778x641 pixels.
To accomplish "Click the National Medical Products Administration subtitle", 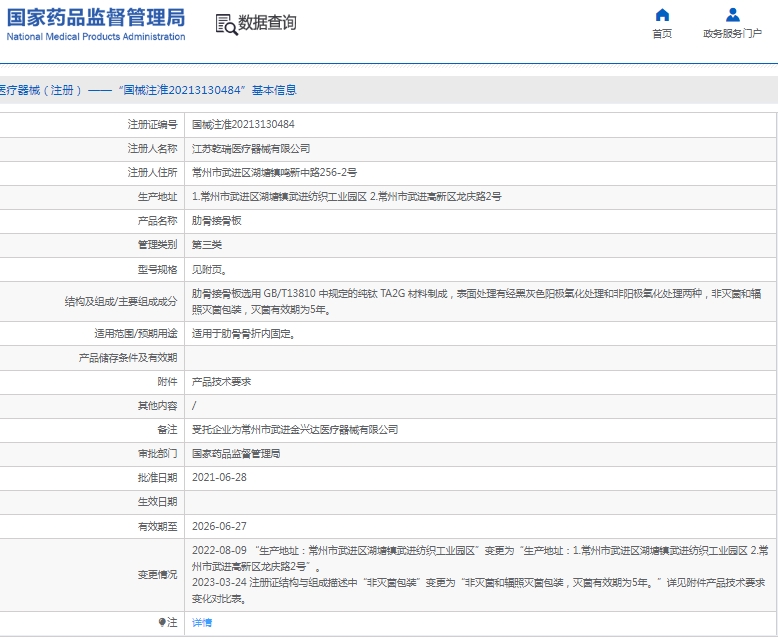I will (96, 37).
